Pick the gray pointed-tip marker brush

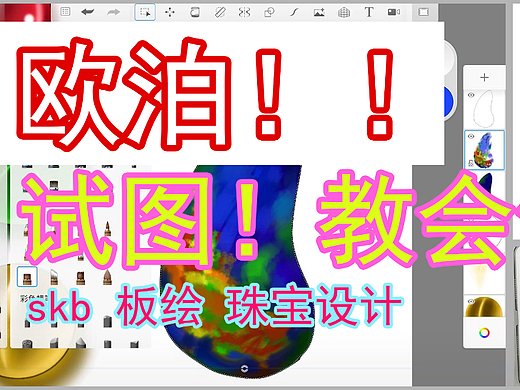(x=81, y=343)
